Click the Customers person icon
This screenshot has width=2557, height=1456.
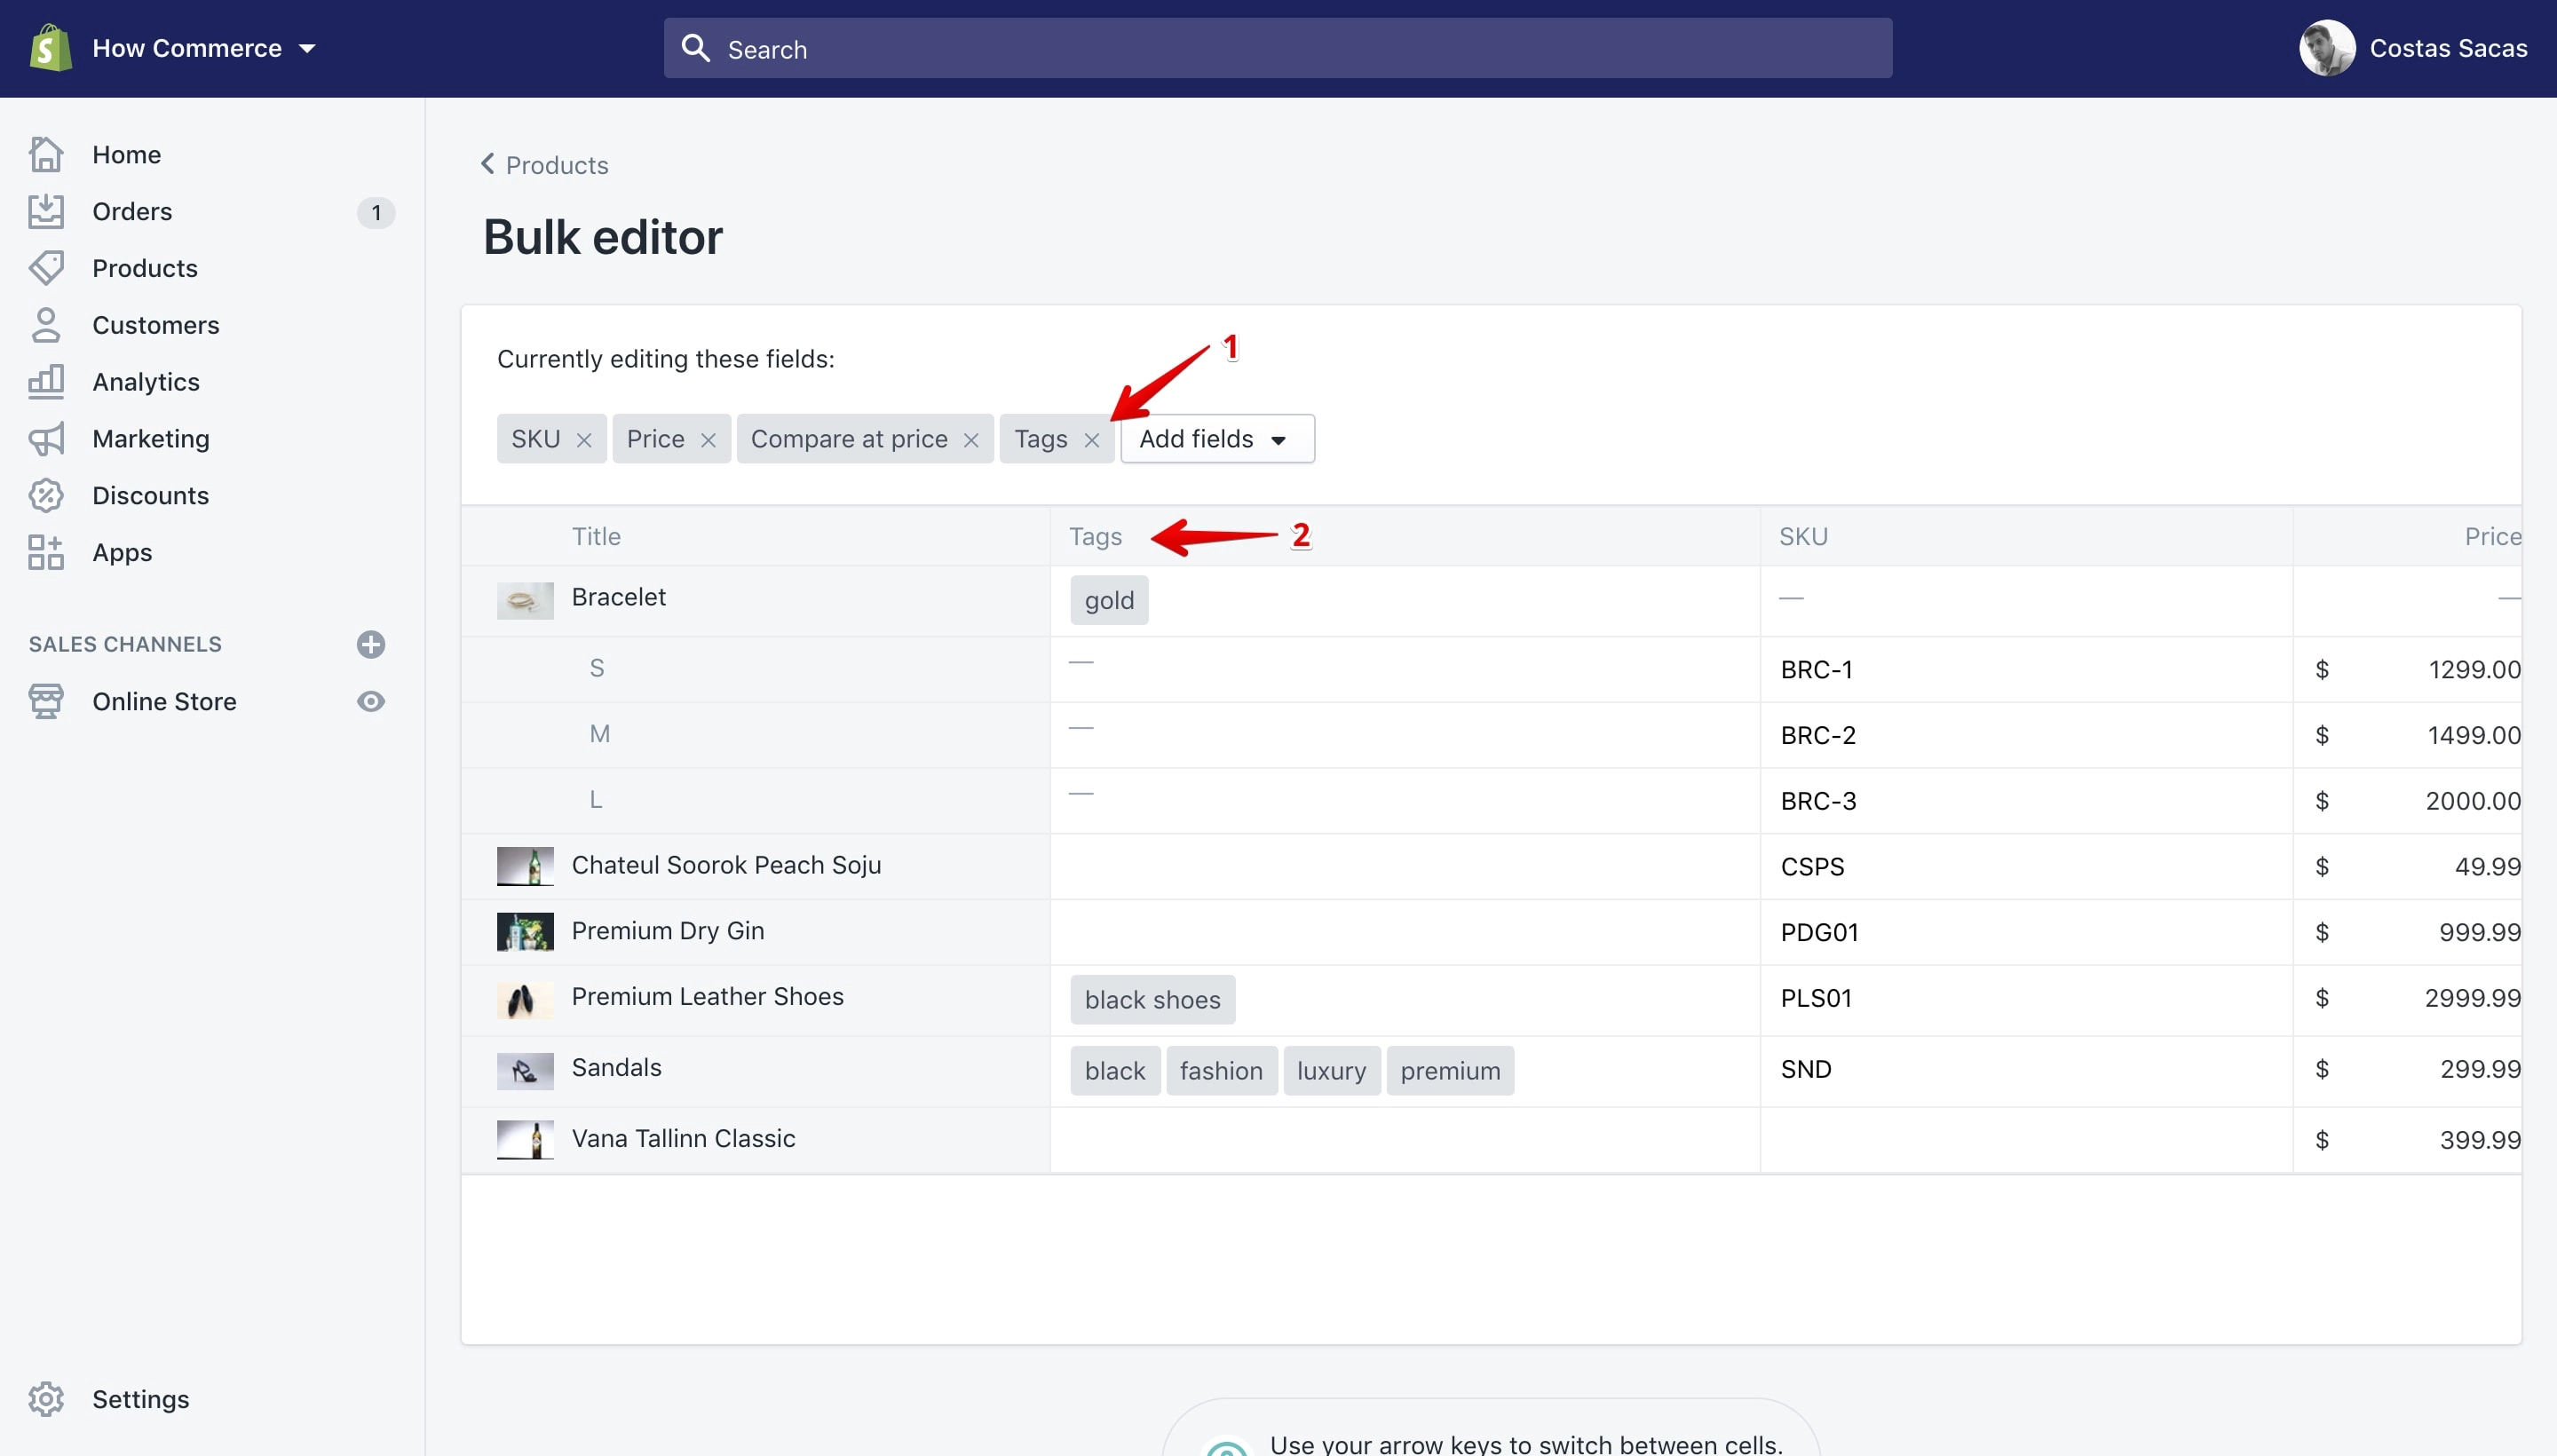46,325
